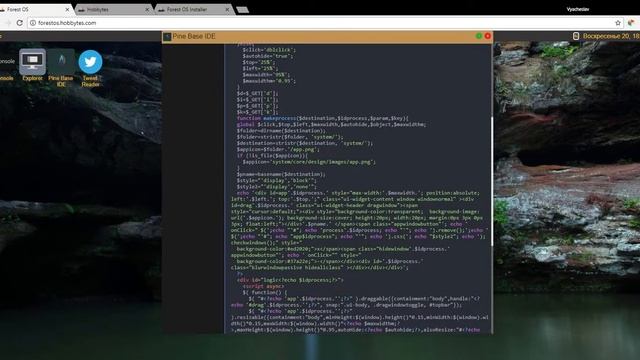This screenshot has height=360, width=640.
Task: Click the browser extension icon beside the star
Action: tap(631, 23)
